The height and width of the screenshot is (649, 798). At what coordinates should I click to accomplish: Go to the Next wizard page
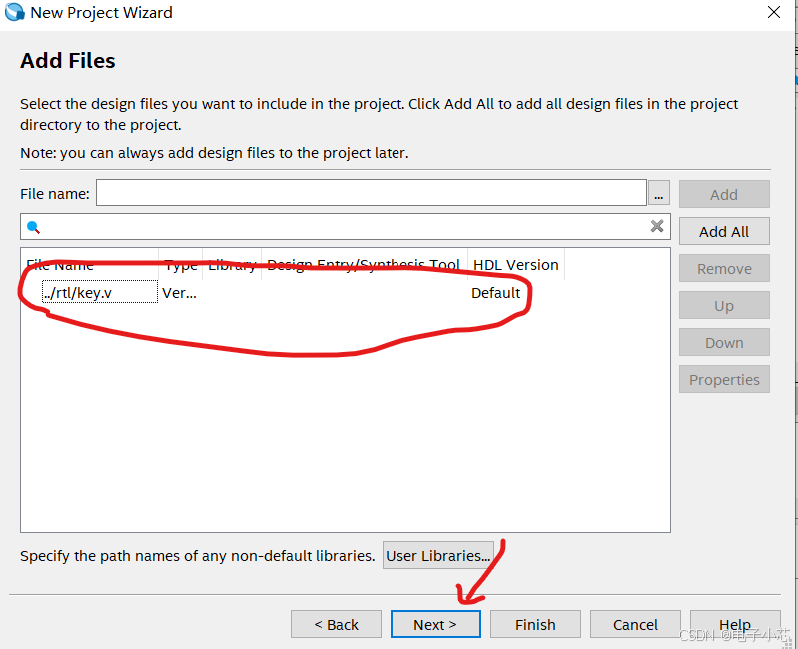click(x=435, y=624)
